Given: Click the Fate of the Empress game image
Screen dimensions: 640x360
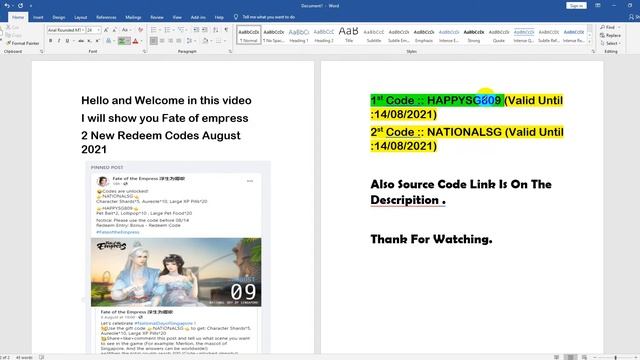Looking at the screenshot, I should pos(176,272).
